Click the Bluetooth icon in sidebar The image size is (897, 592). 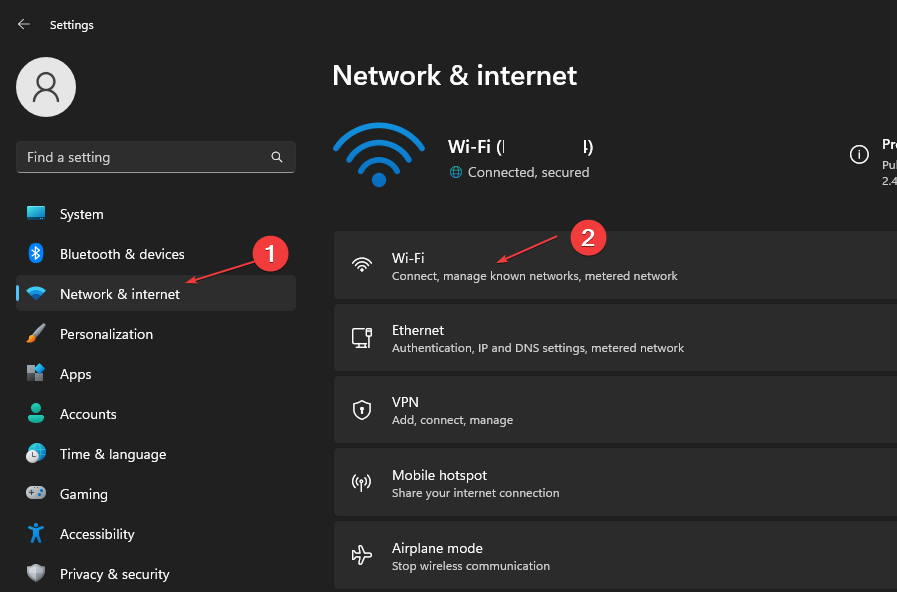(x=36, y=254)
